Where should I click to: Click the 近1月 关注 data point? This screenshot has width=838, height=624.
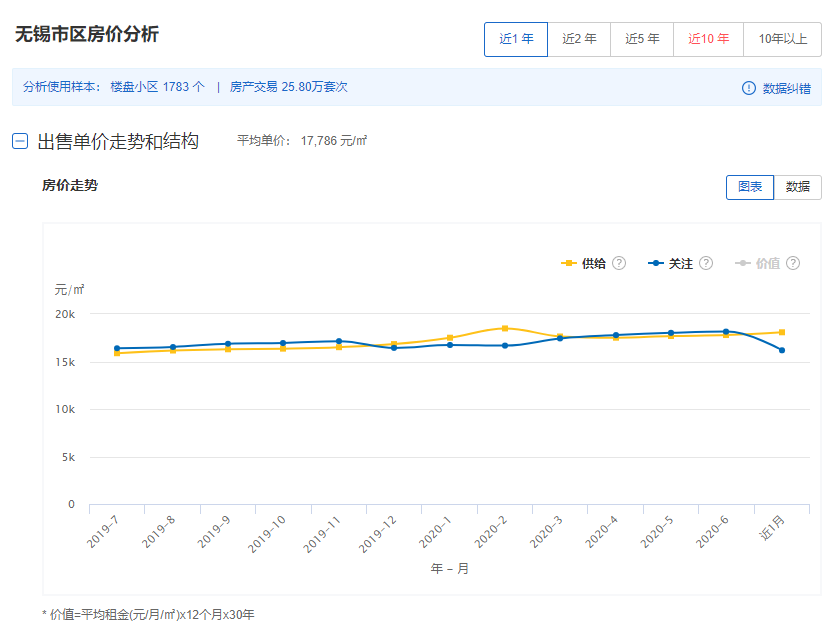(x=782, y=350)
